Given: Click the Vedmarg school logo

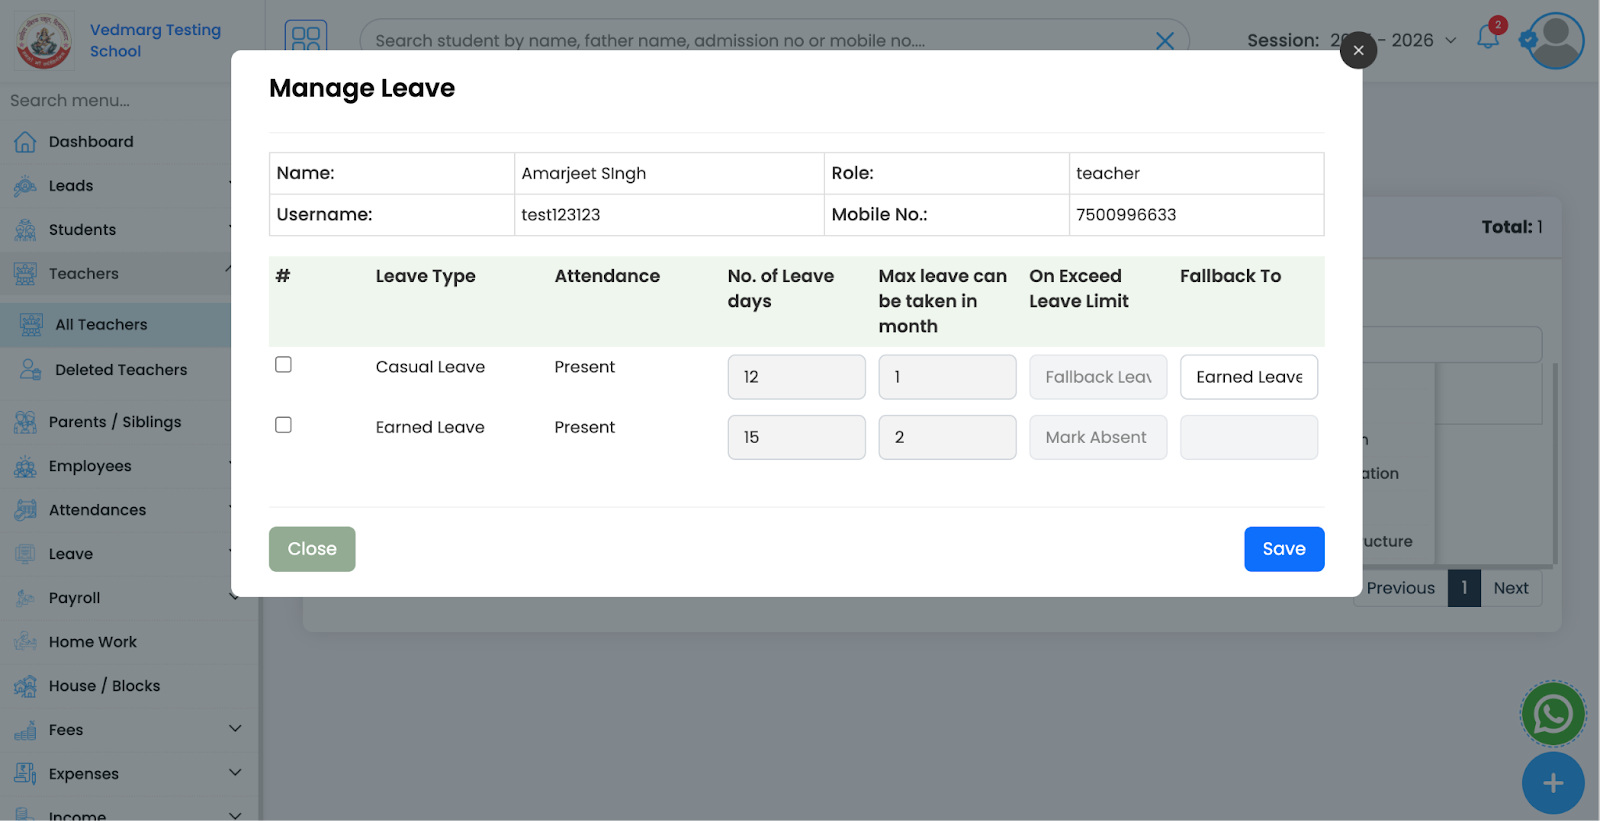Looking at the screenshot, I should [x=43, y=41].
